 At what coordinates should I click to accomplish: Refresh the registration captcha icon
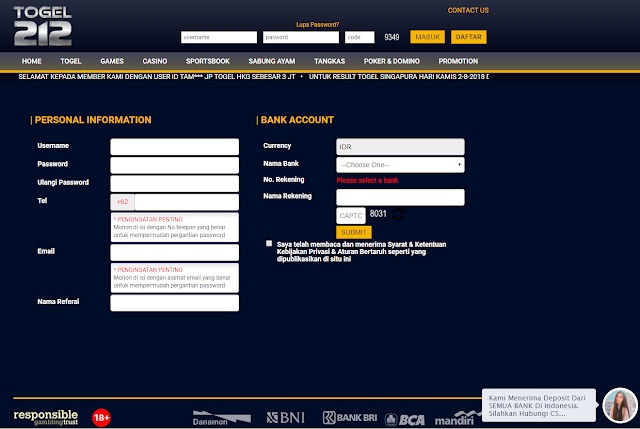coord(398,214)
